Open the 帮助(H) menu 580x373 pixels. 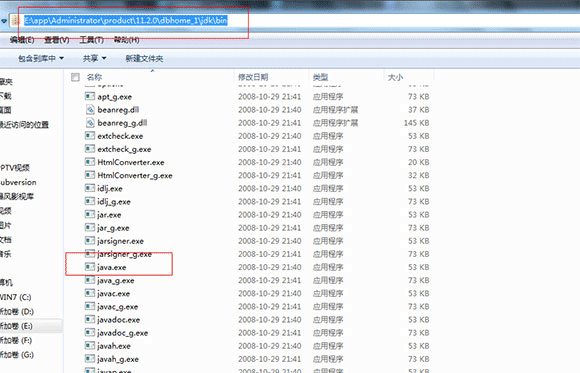(126, 40)
